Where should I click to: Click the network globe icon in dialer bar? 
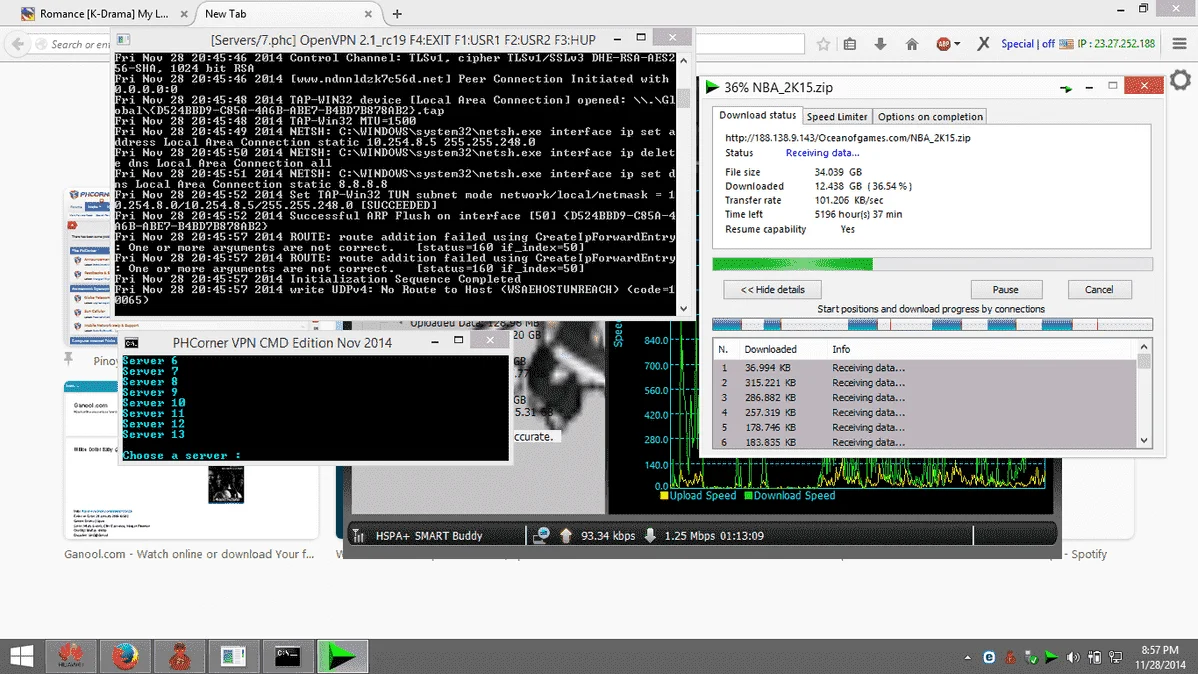tap(541, 536)
